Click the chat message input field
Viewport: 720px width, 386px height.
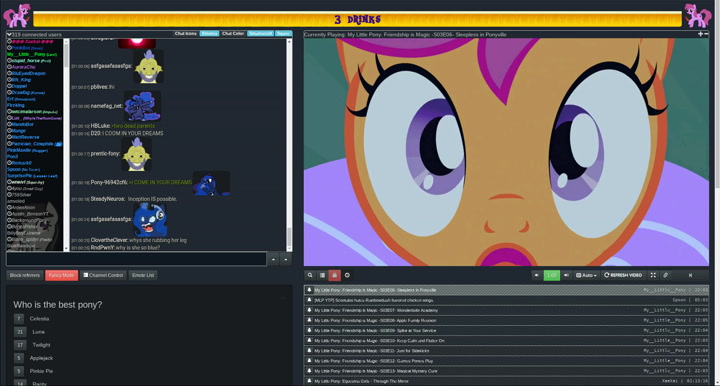(x=136, y=259)
